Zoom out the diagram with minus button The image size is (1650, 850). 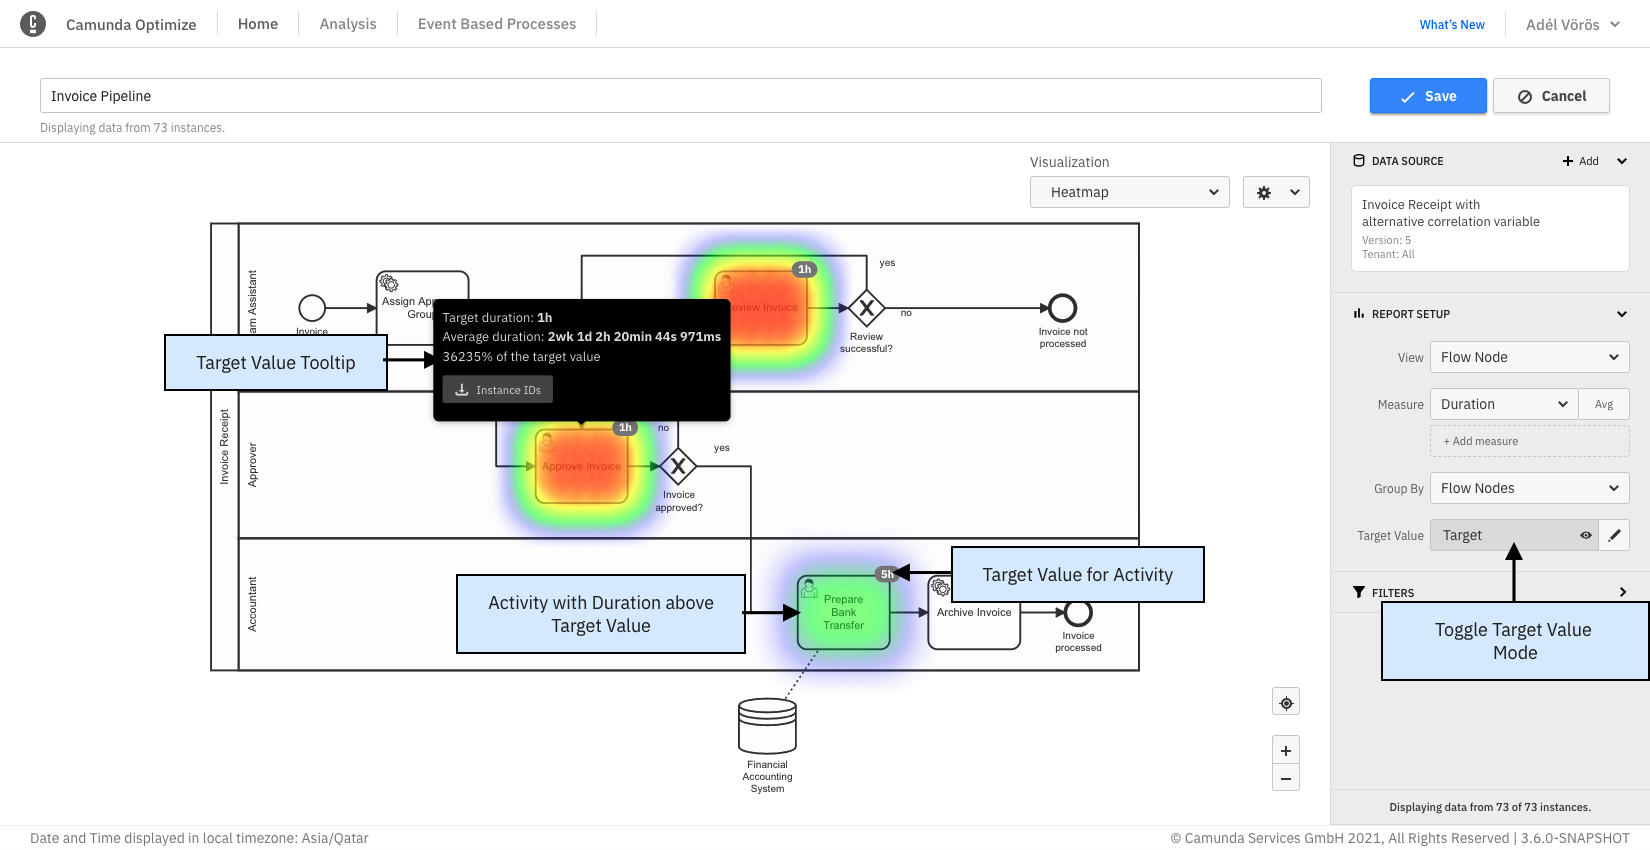click(x=1286, y=778)
